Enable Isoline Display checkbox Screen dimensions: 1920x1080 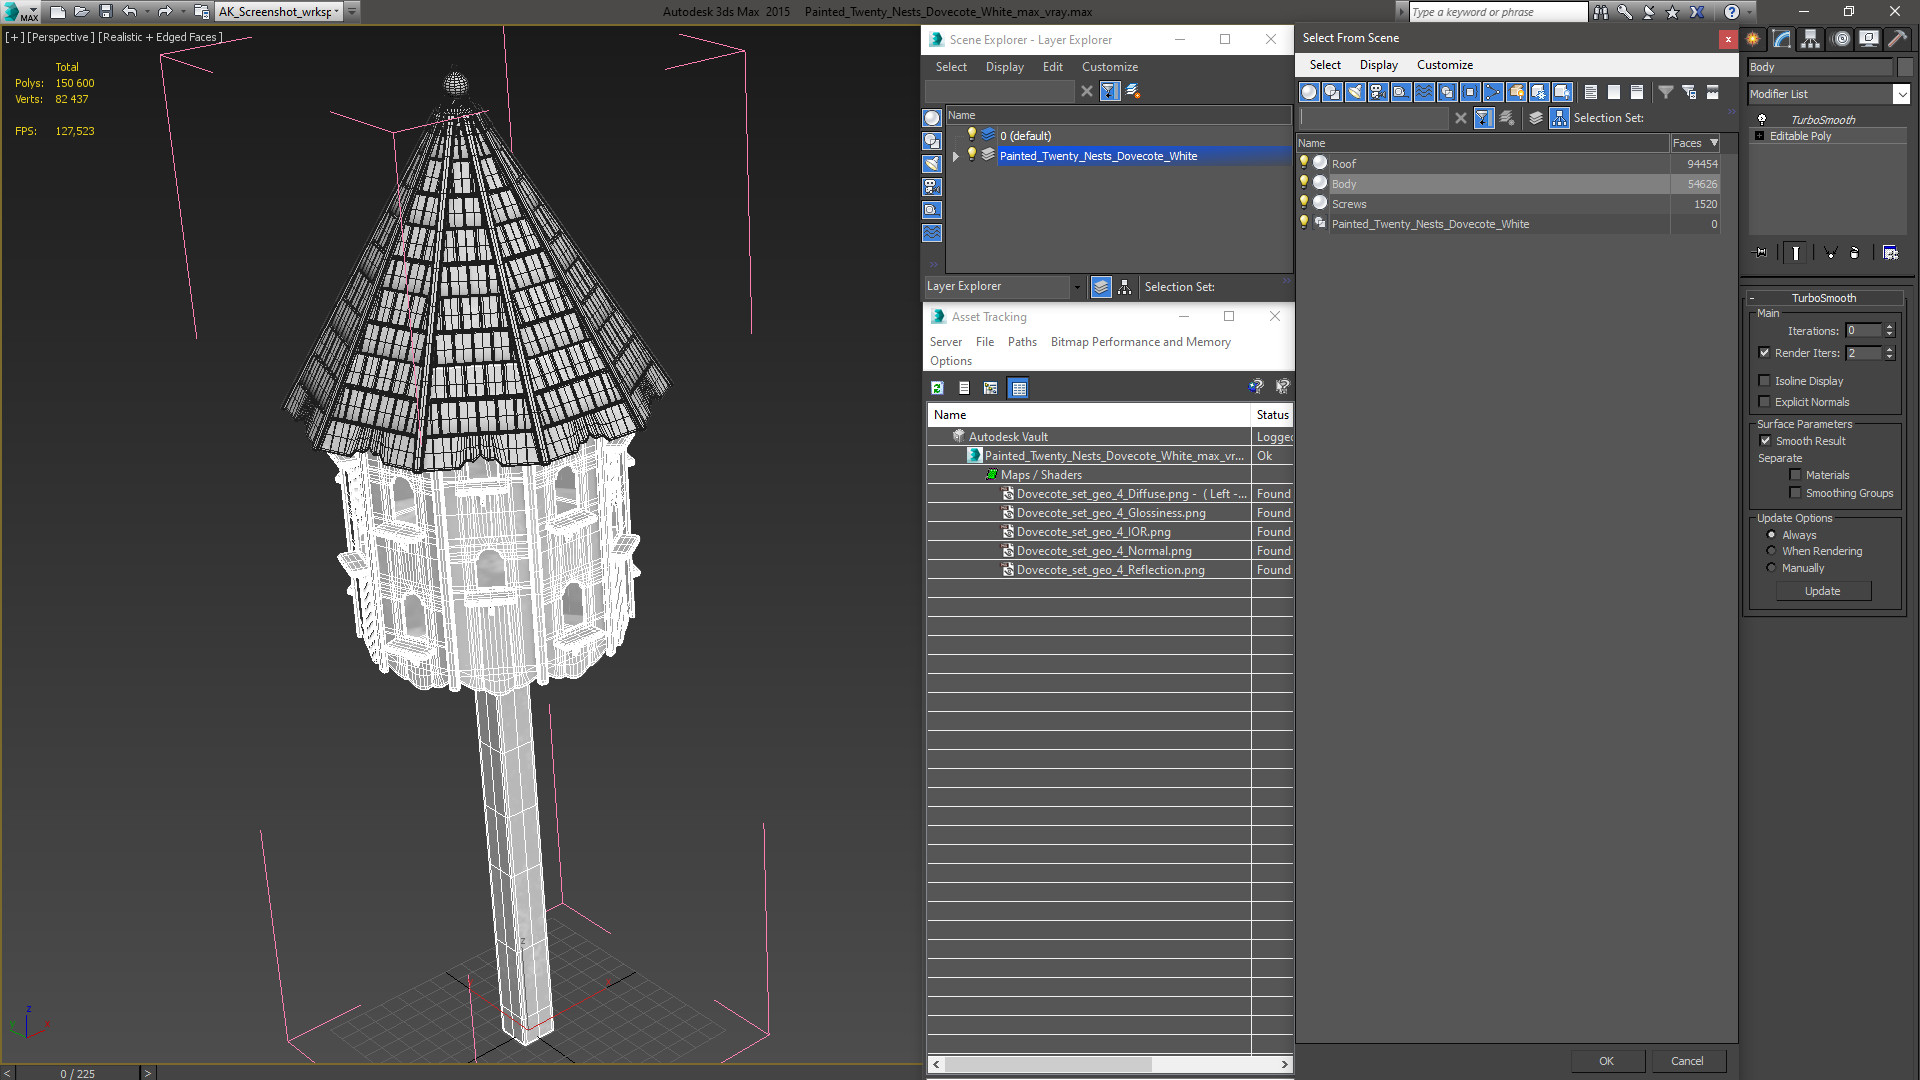[1764, 381]
